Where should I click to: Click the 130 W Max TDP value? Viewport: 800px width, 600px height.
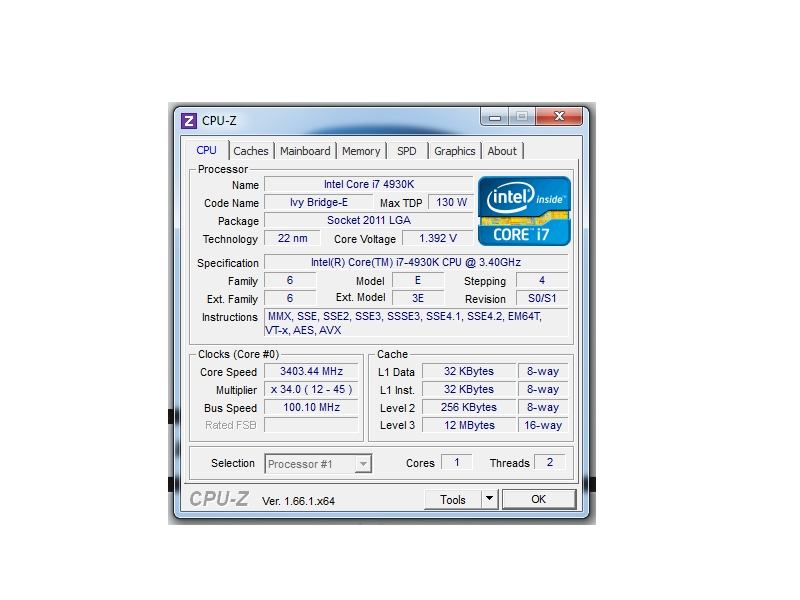point(451,202)
